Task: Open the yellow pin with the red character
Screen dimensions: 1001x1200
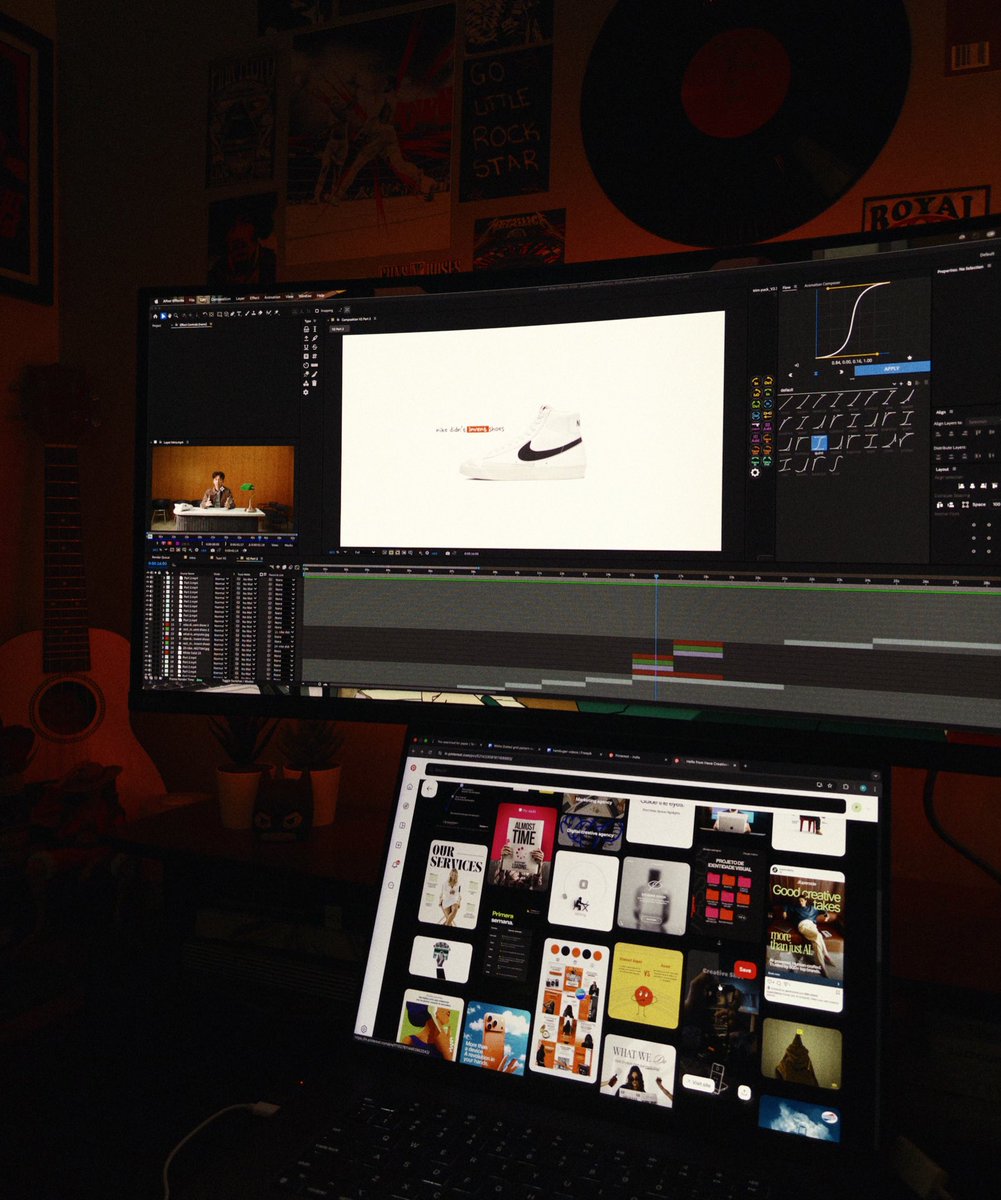Action: (645, 984)
